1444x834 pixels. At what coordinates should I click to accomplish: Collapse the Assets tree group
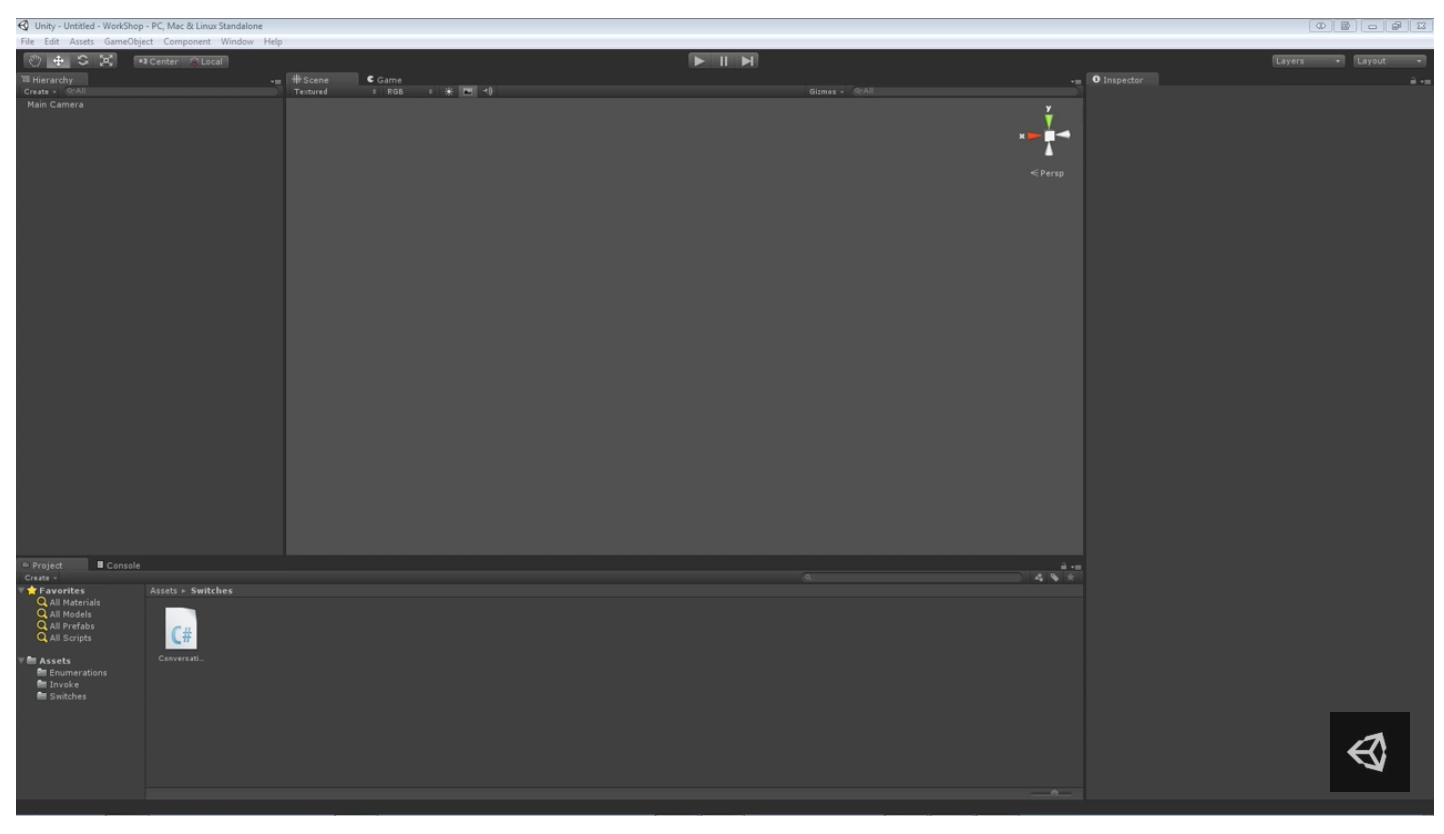[x=22, y=661]
